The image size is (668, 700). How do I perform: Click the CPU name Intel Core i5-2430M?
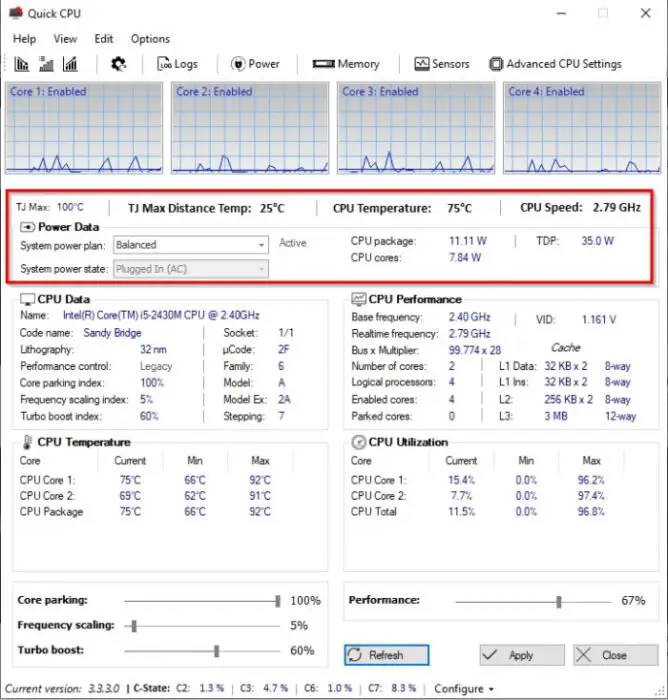coord(161,315)
